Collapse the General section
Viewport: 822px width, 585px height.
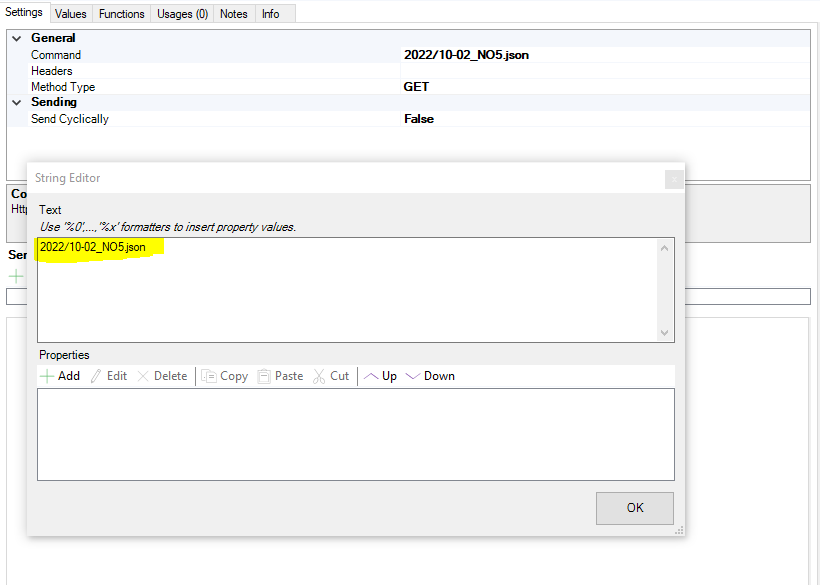[x=17, y=38]
